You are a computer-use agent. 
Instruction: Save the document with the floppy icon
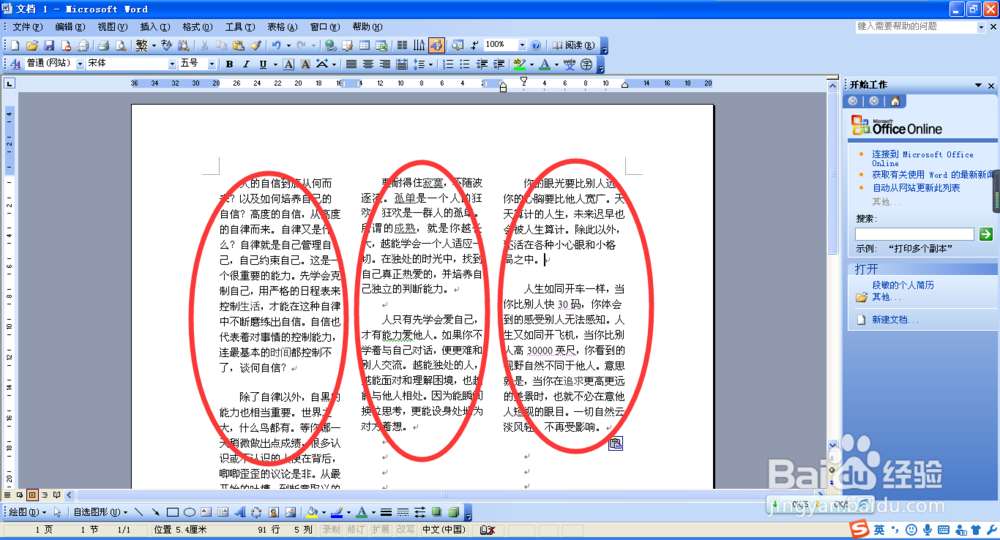[49, 45]
